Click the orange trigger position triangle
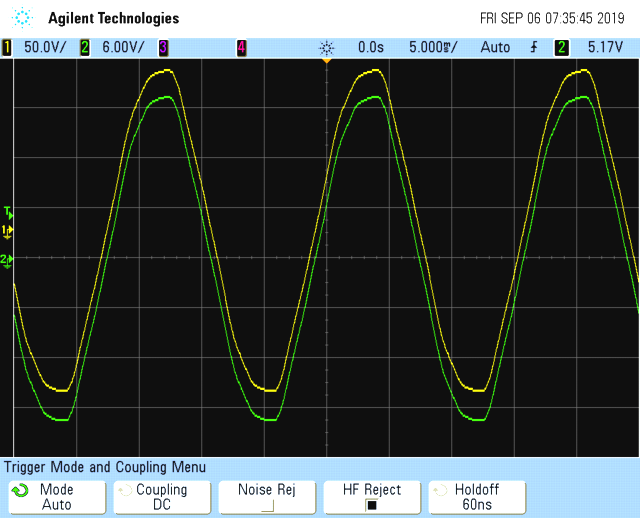The height and width of the screenshot is (518, 640). (x=327, y=61)
